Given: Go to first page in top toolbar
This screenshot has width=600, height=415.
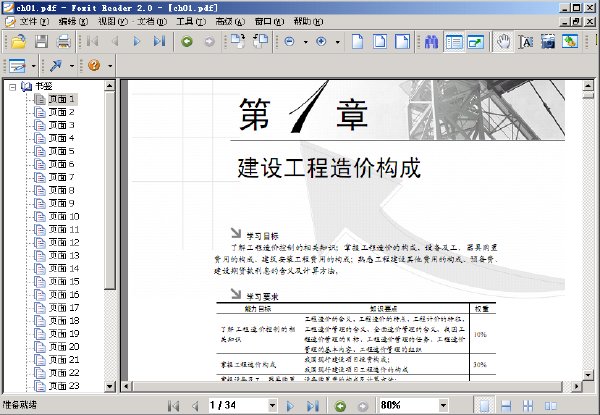Looking at the screenshot, I should coord(93,41).
